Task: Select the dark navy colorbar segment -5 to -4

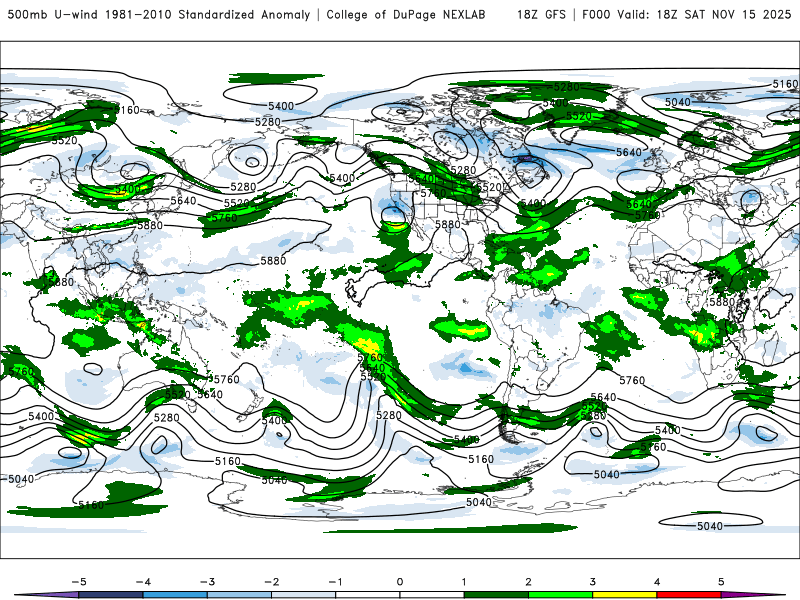Action: 111,595
